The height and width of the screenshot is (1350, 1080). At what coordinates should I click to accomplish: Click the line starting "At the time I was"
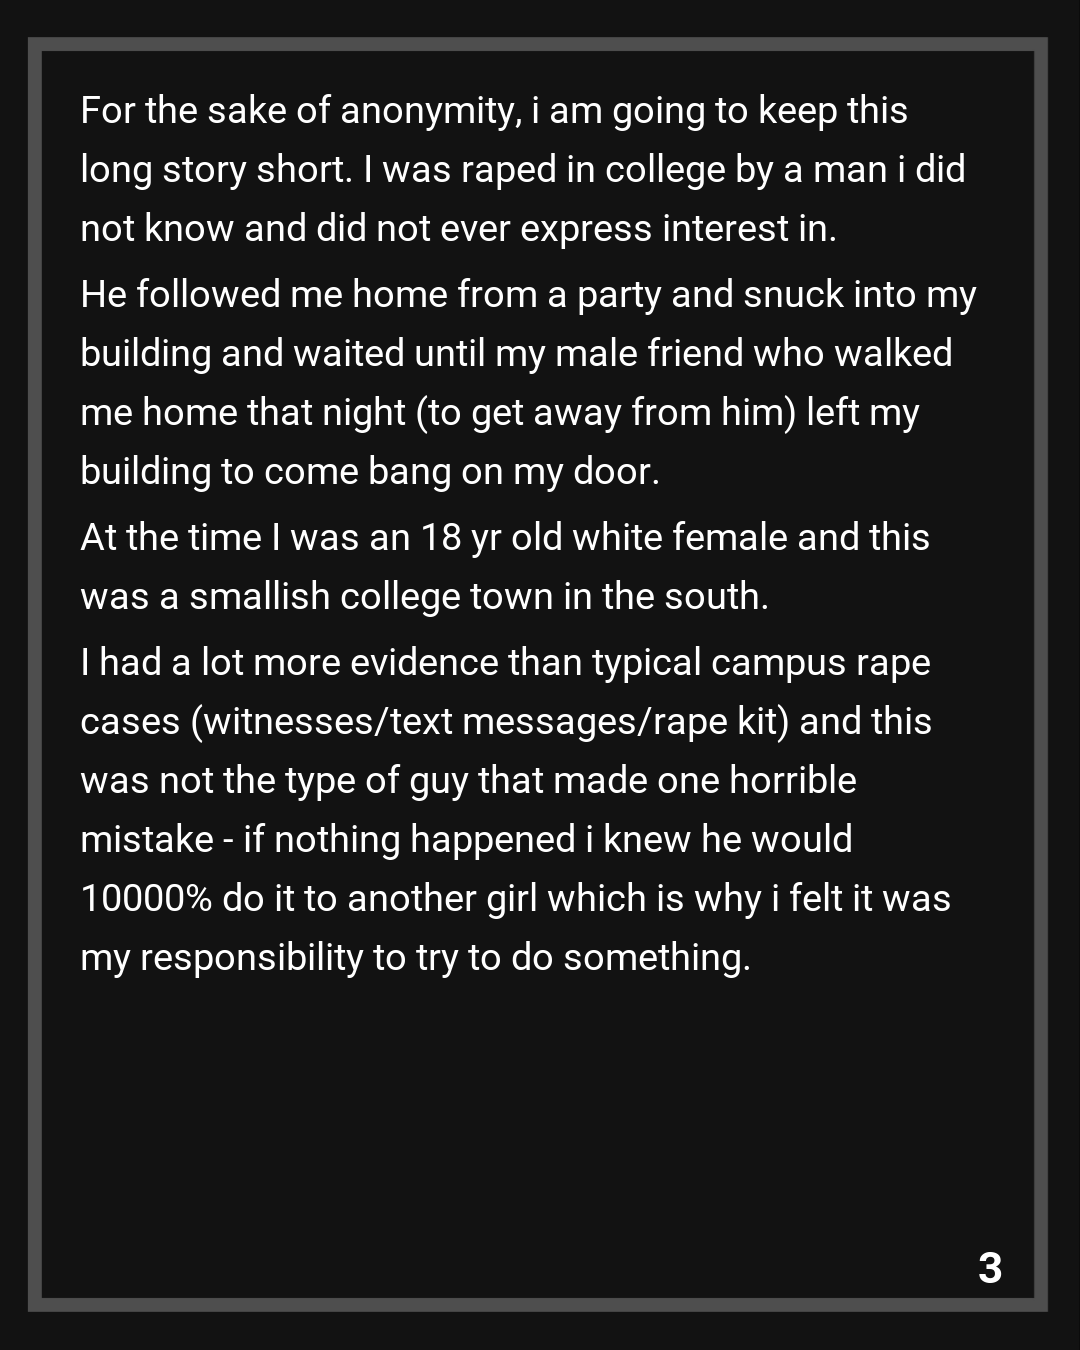[x=505, y=537]
